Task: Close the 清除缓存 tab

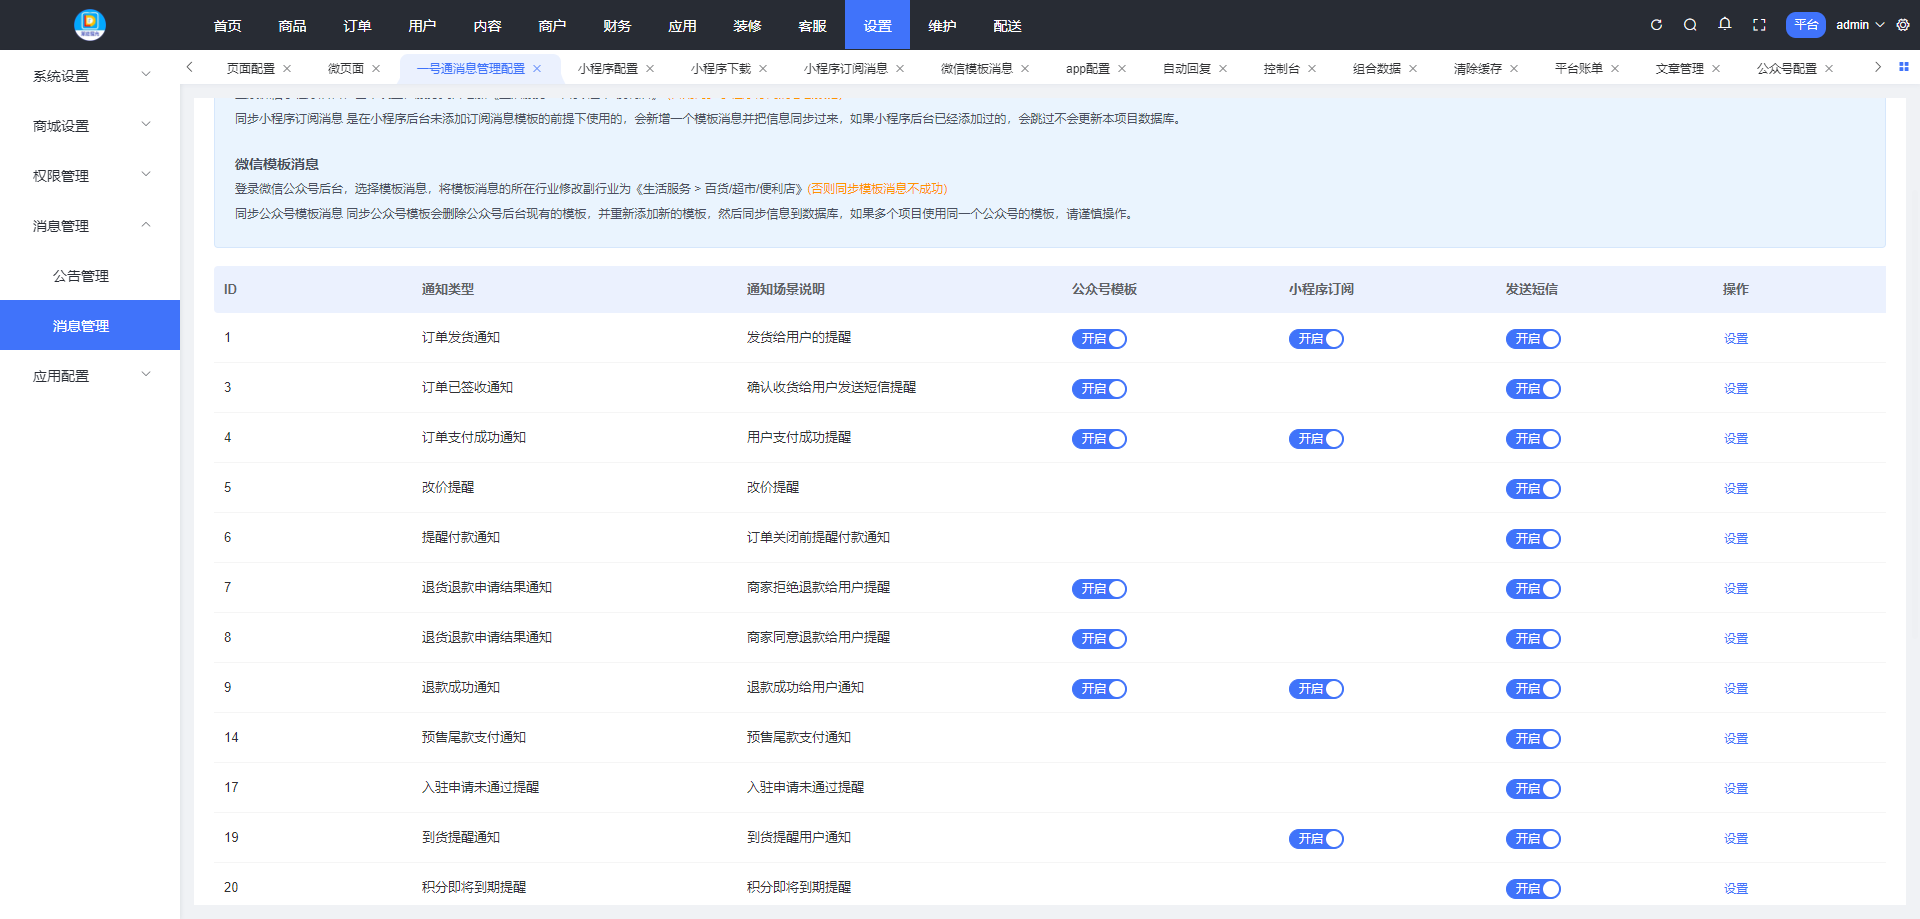Action: click(1514, 69)
